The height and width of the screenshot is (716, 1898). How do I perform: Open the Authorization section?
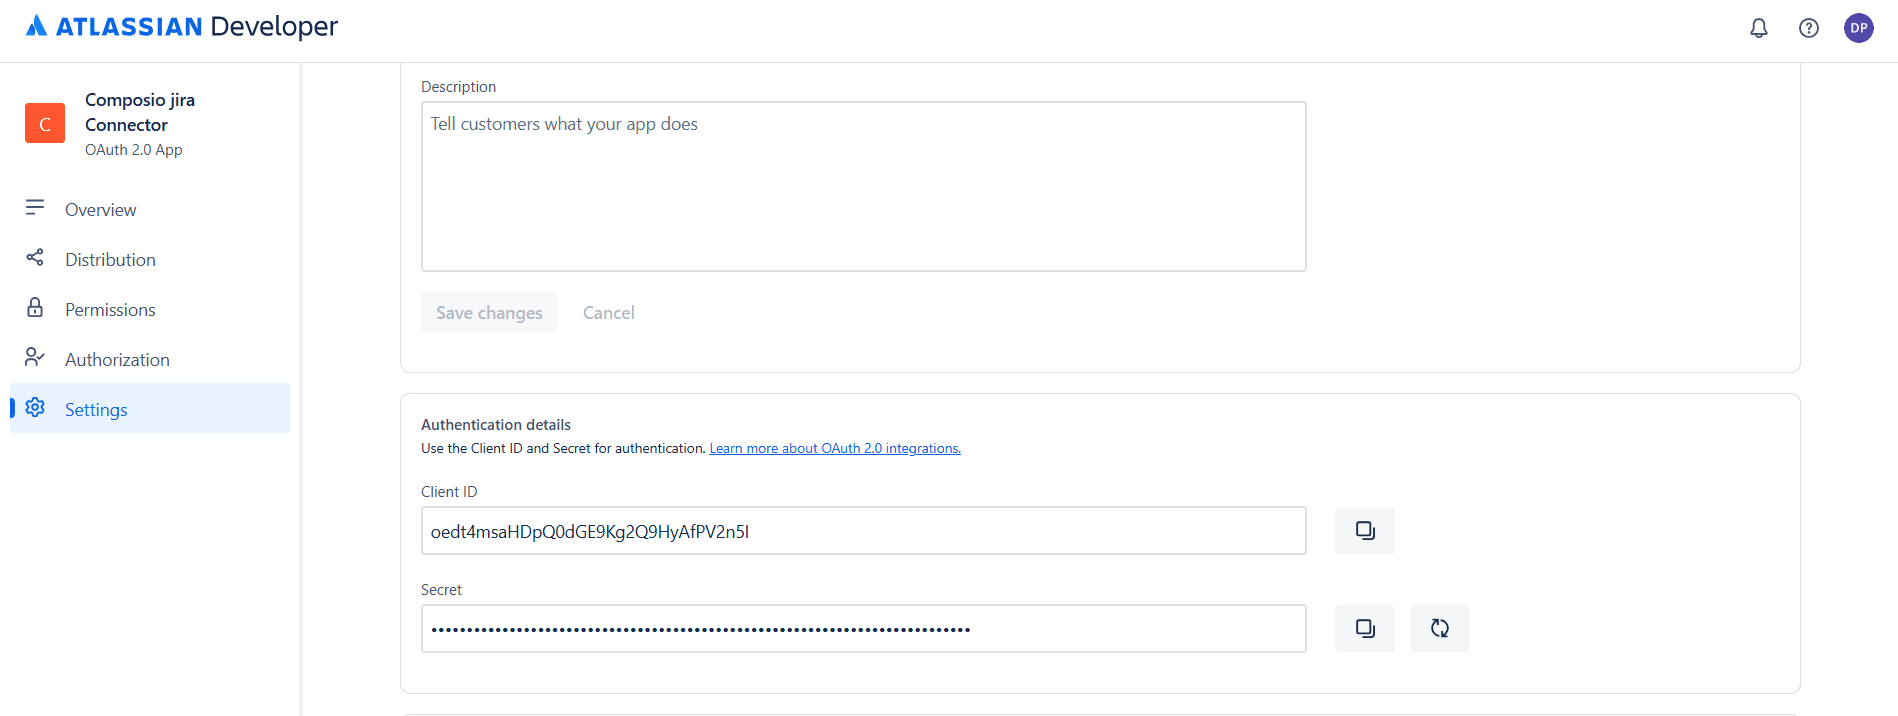150,359
